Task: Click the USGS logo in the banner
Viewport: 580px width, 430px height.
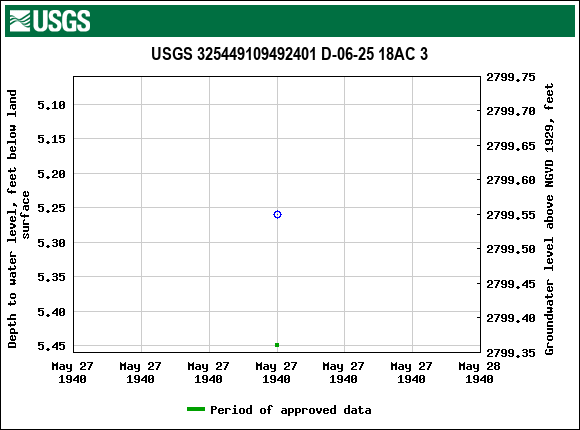Action: click(50, 21)
